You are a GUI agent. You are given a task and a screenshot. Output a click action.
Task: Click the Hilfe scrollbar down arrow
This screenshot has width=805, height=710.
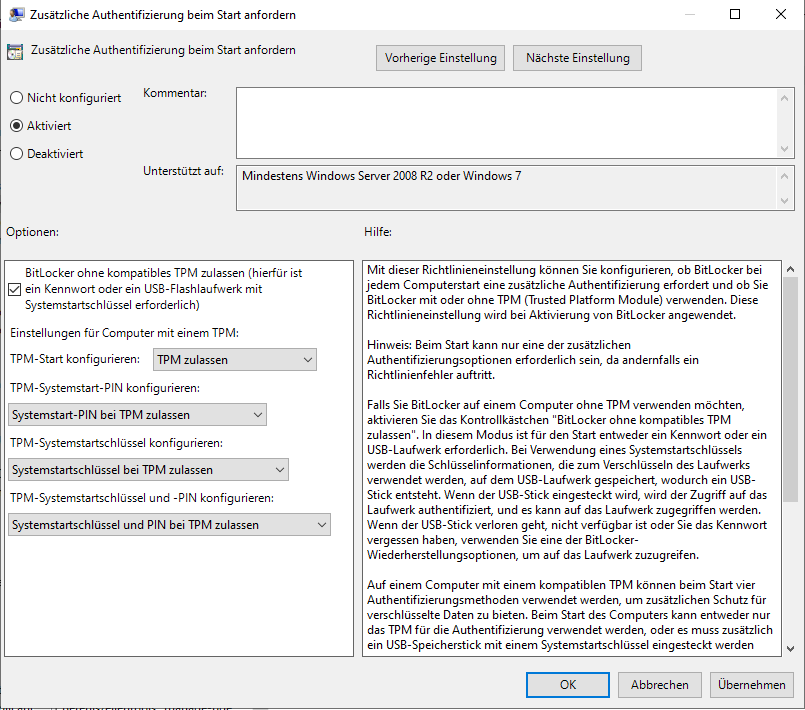(790, 649)
